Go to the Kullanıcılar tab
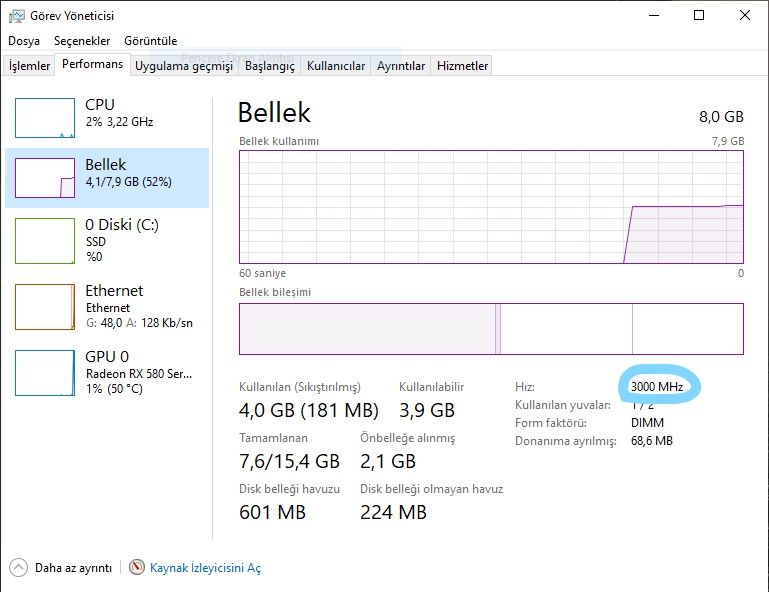The image size is (769, 592). pyautogui.click(x=335, y=66)
